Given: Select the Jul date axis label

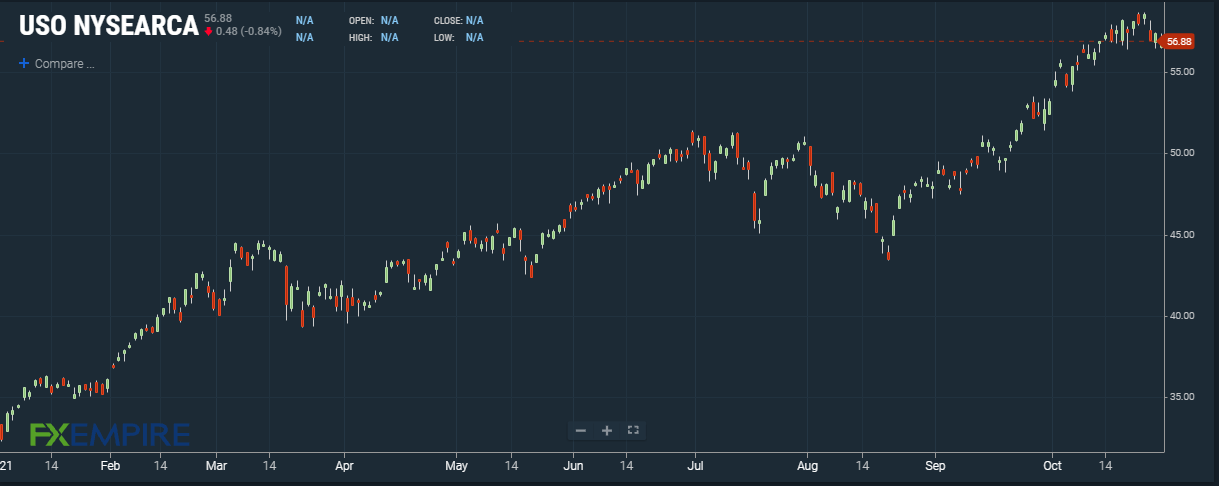Looking at the screenshot, I should pos(697,466).
